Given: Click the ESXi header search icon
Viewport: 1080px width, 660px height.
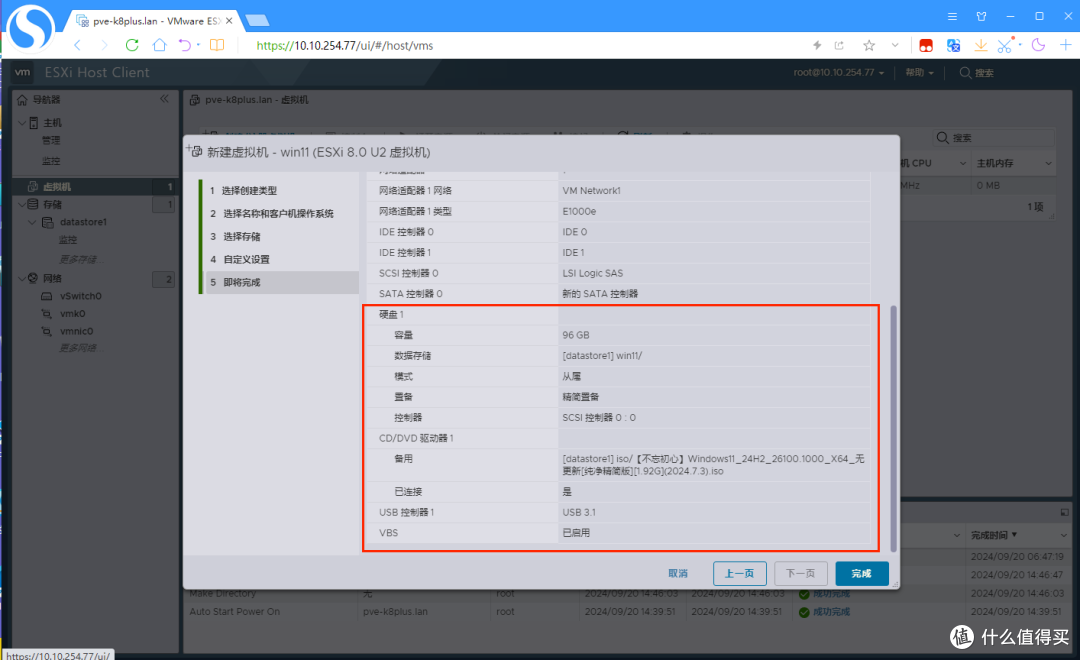Looking at the screenshot, I should click(x=965, y=72).
